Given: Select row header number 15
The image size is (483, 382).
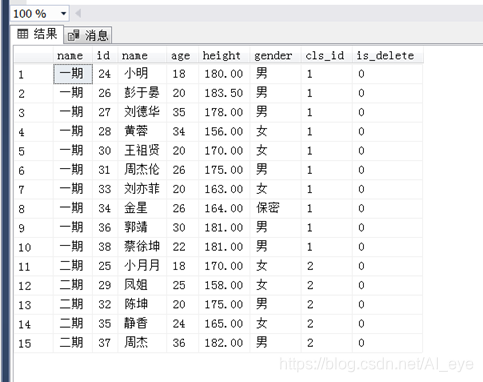Looking at the screenshot, I should point(33,343).
